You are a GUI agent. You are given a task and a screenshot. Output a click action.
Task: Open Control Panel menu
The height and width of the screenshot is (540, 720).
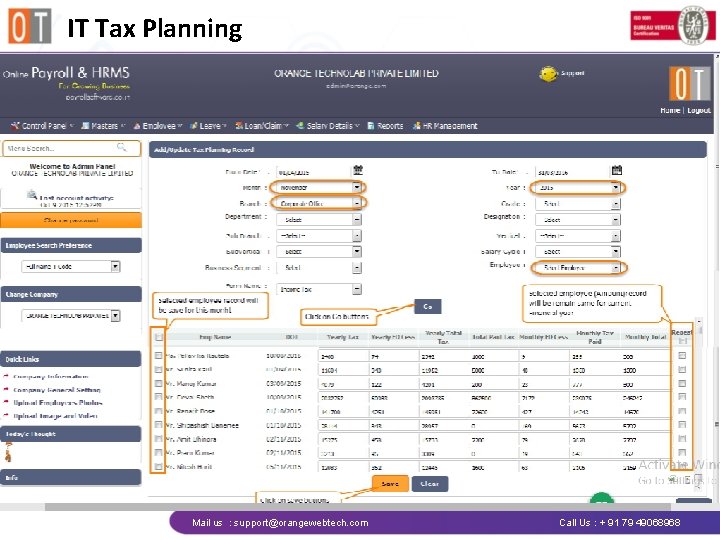42,126
